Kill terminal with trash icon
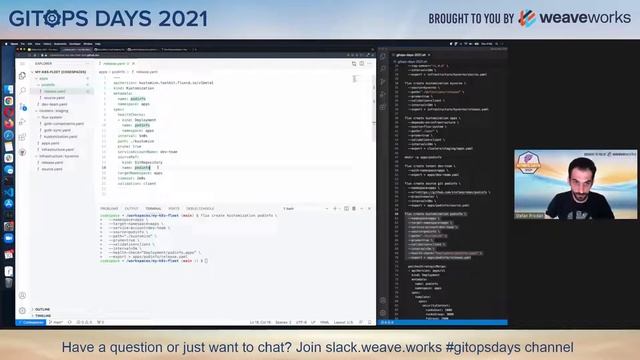The height and width of the screenshot is (360, 640). (354, 209)
